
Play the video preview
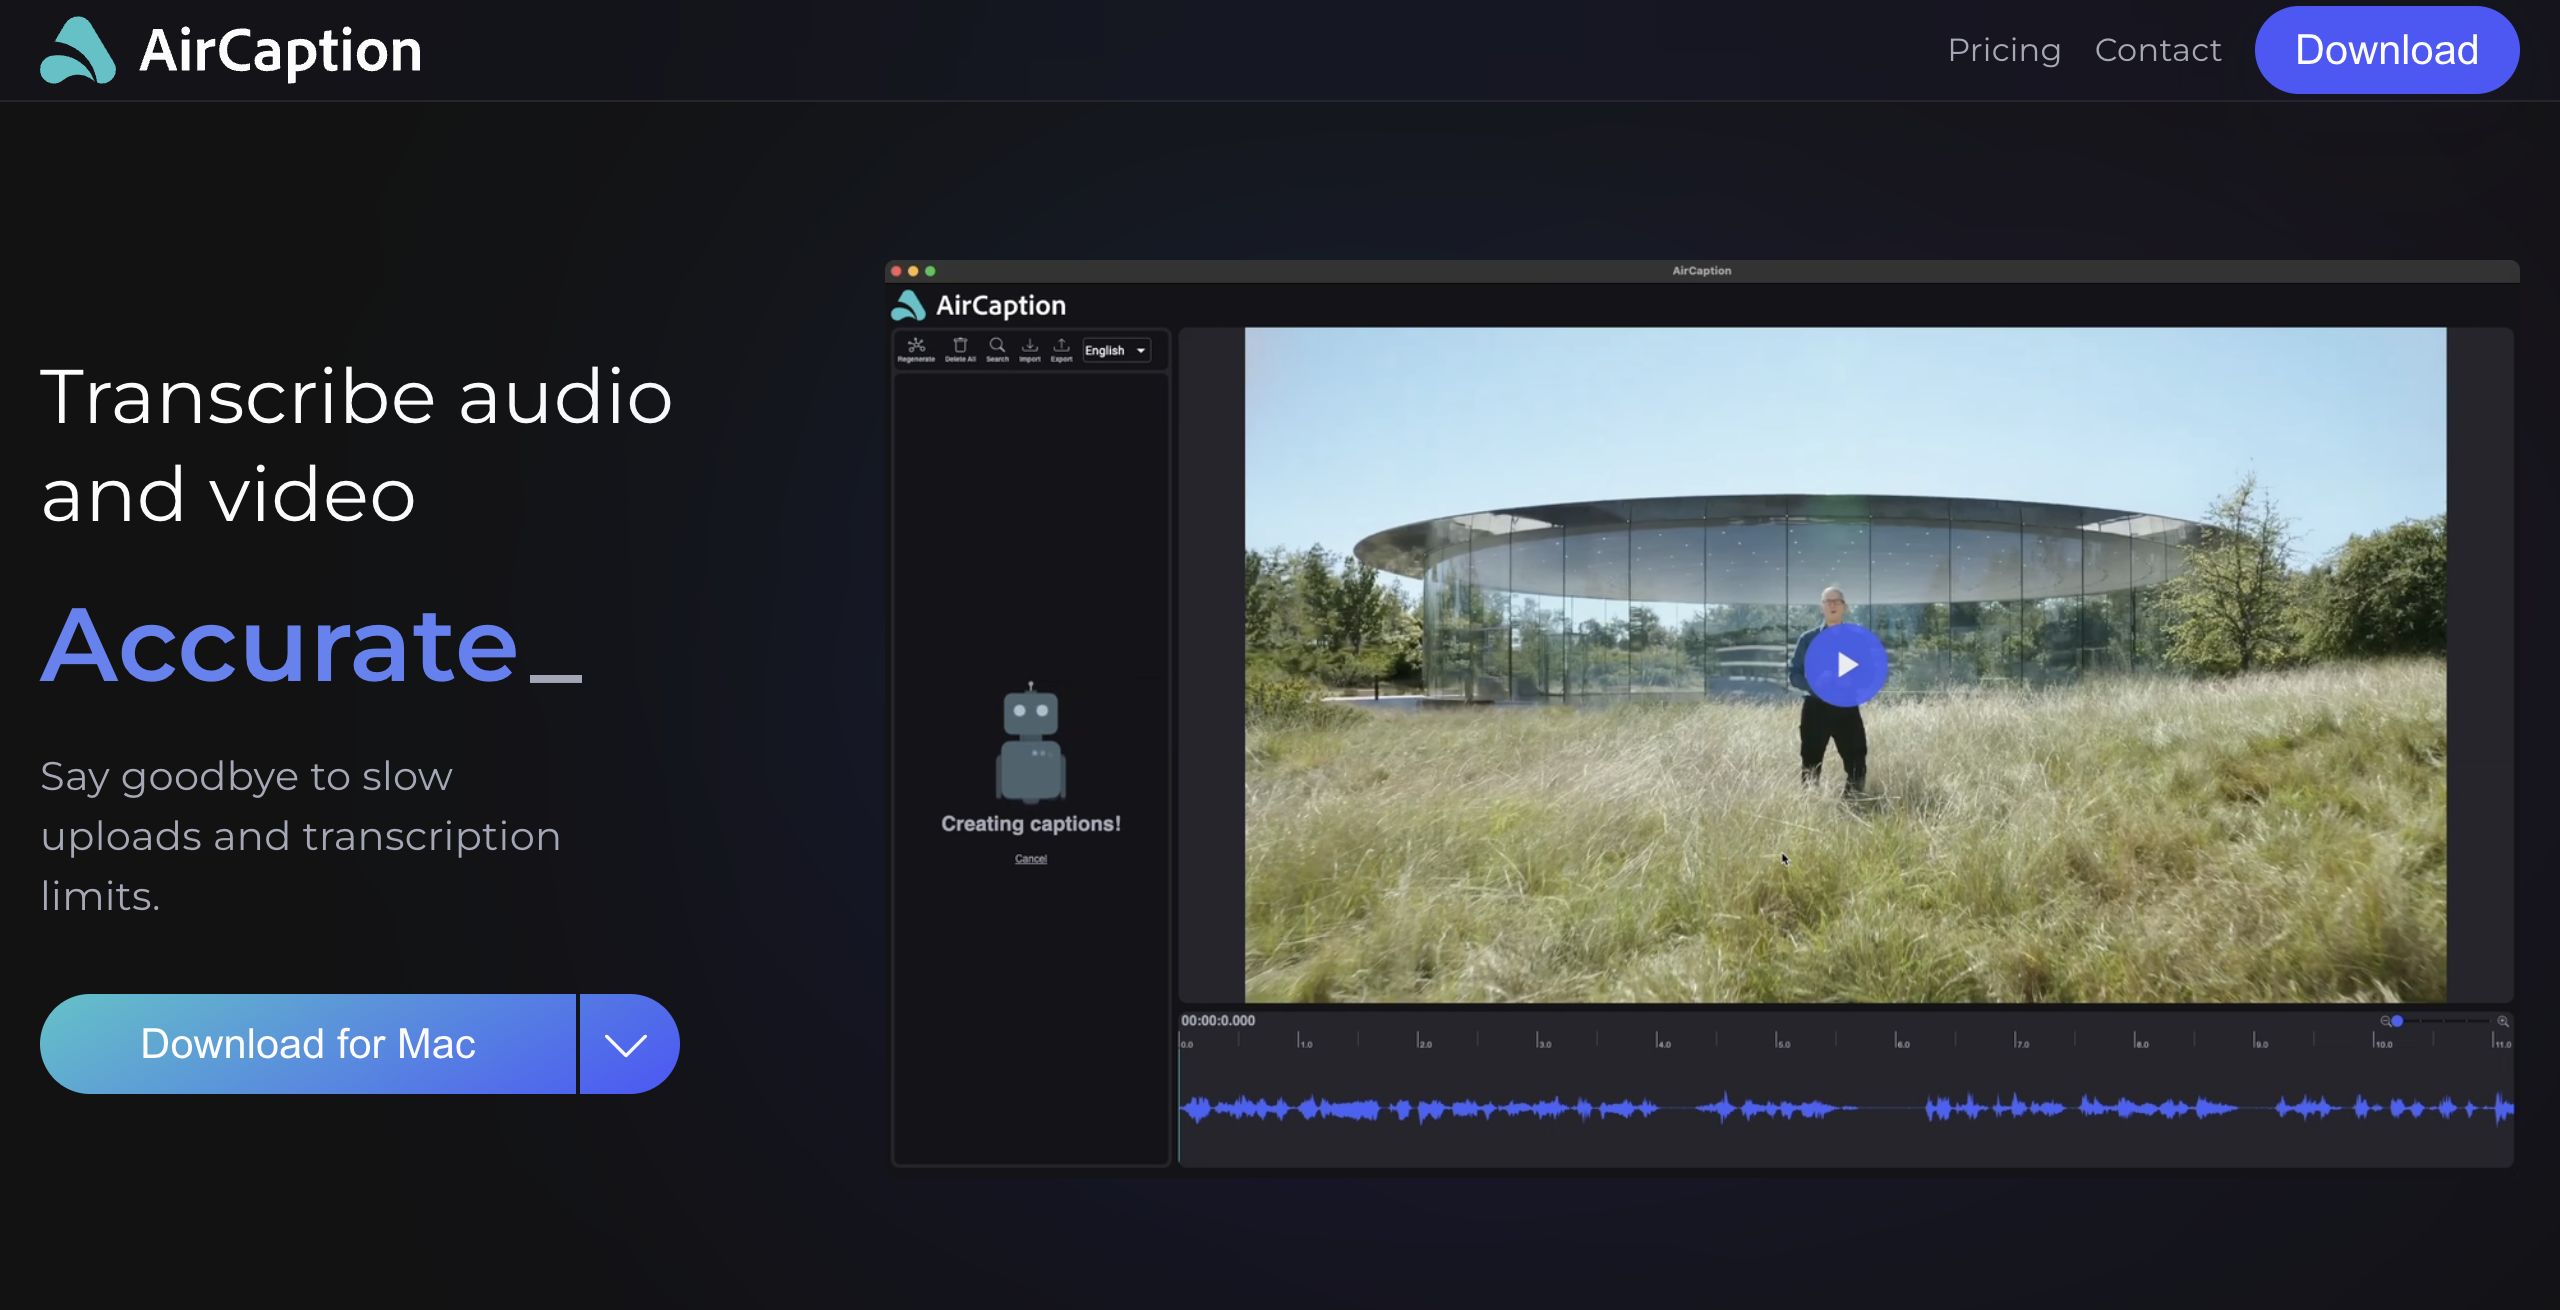(x=1845, y=665)
